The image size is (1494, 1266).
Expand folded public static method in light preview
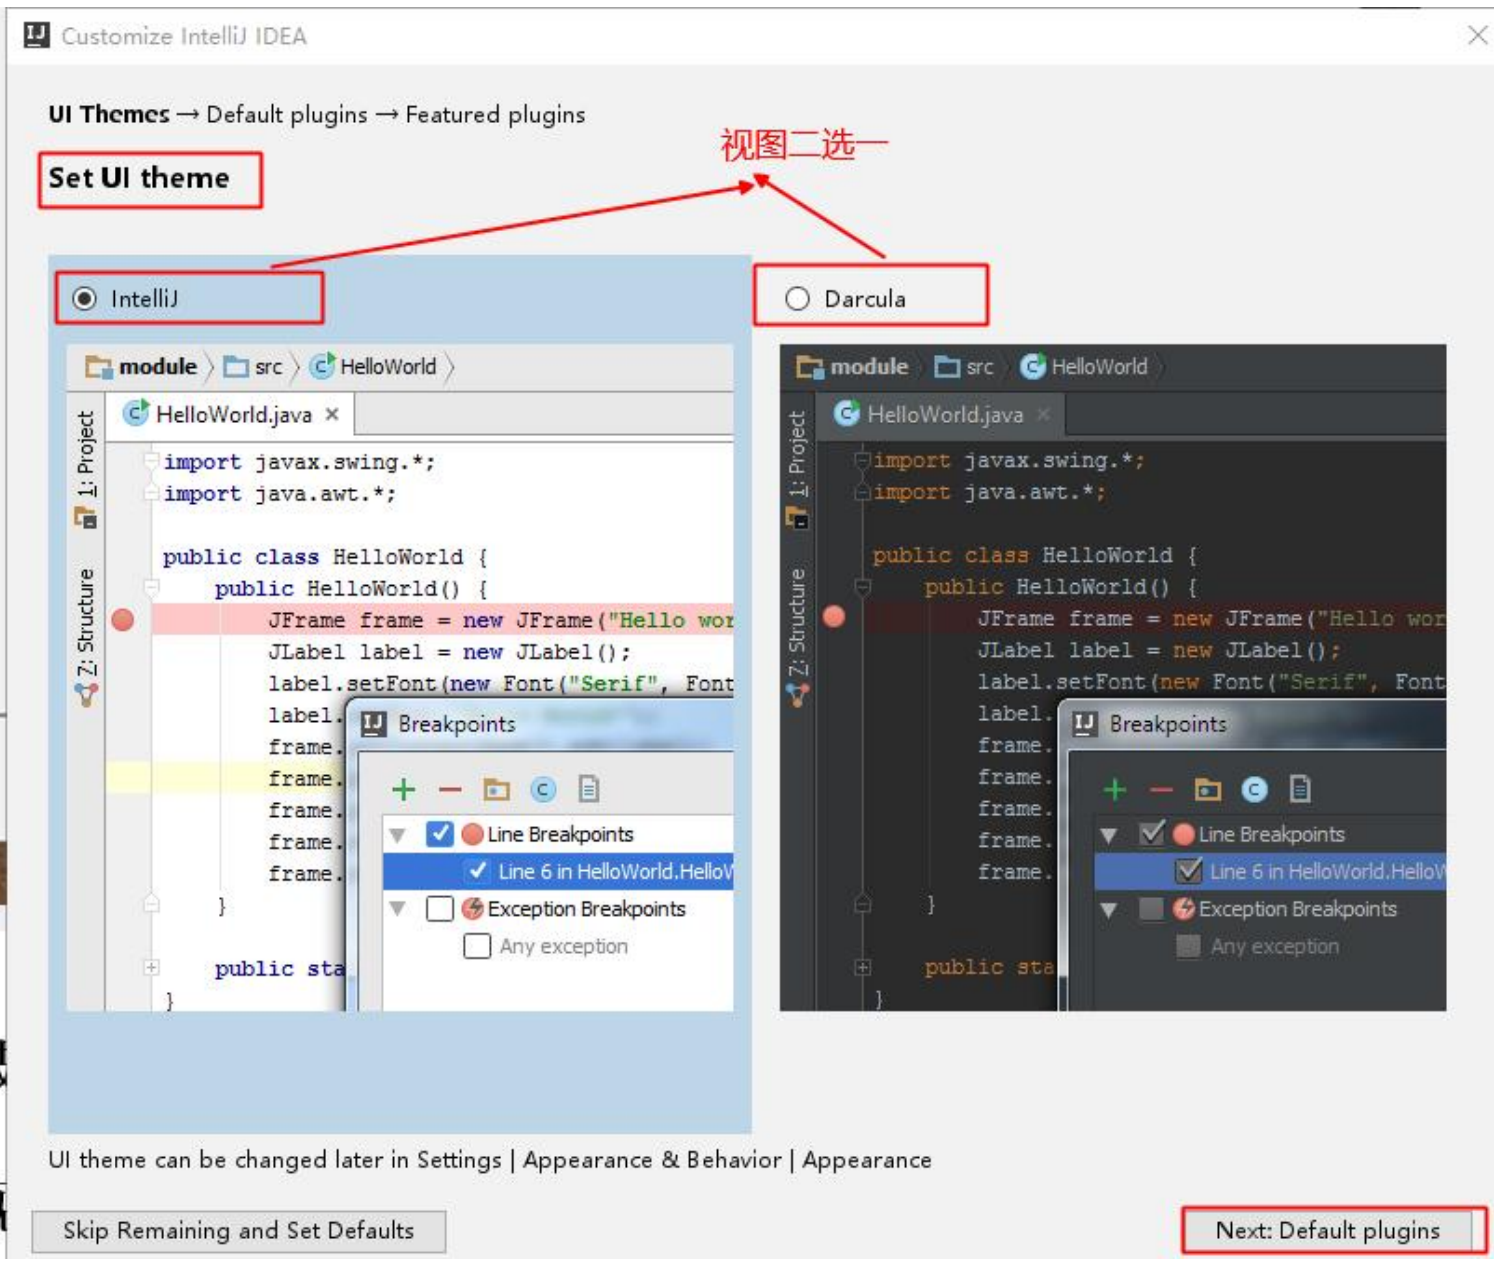(151, 967)
